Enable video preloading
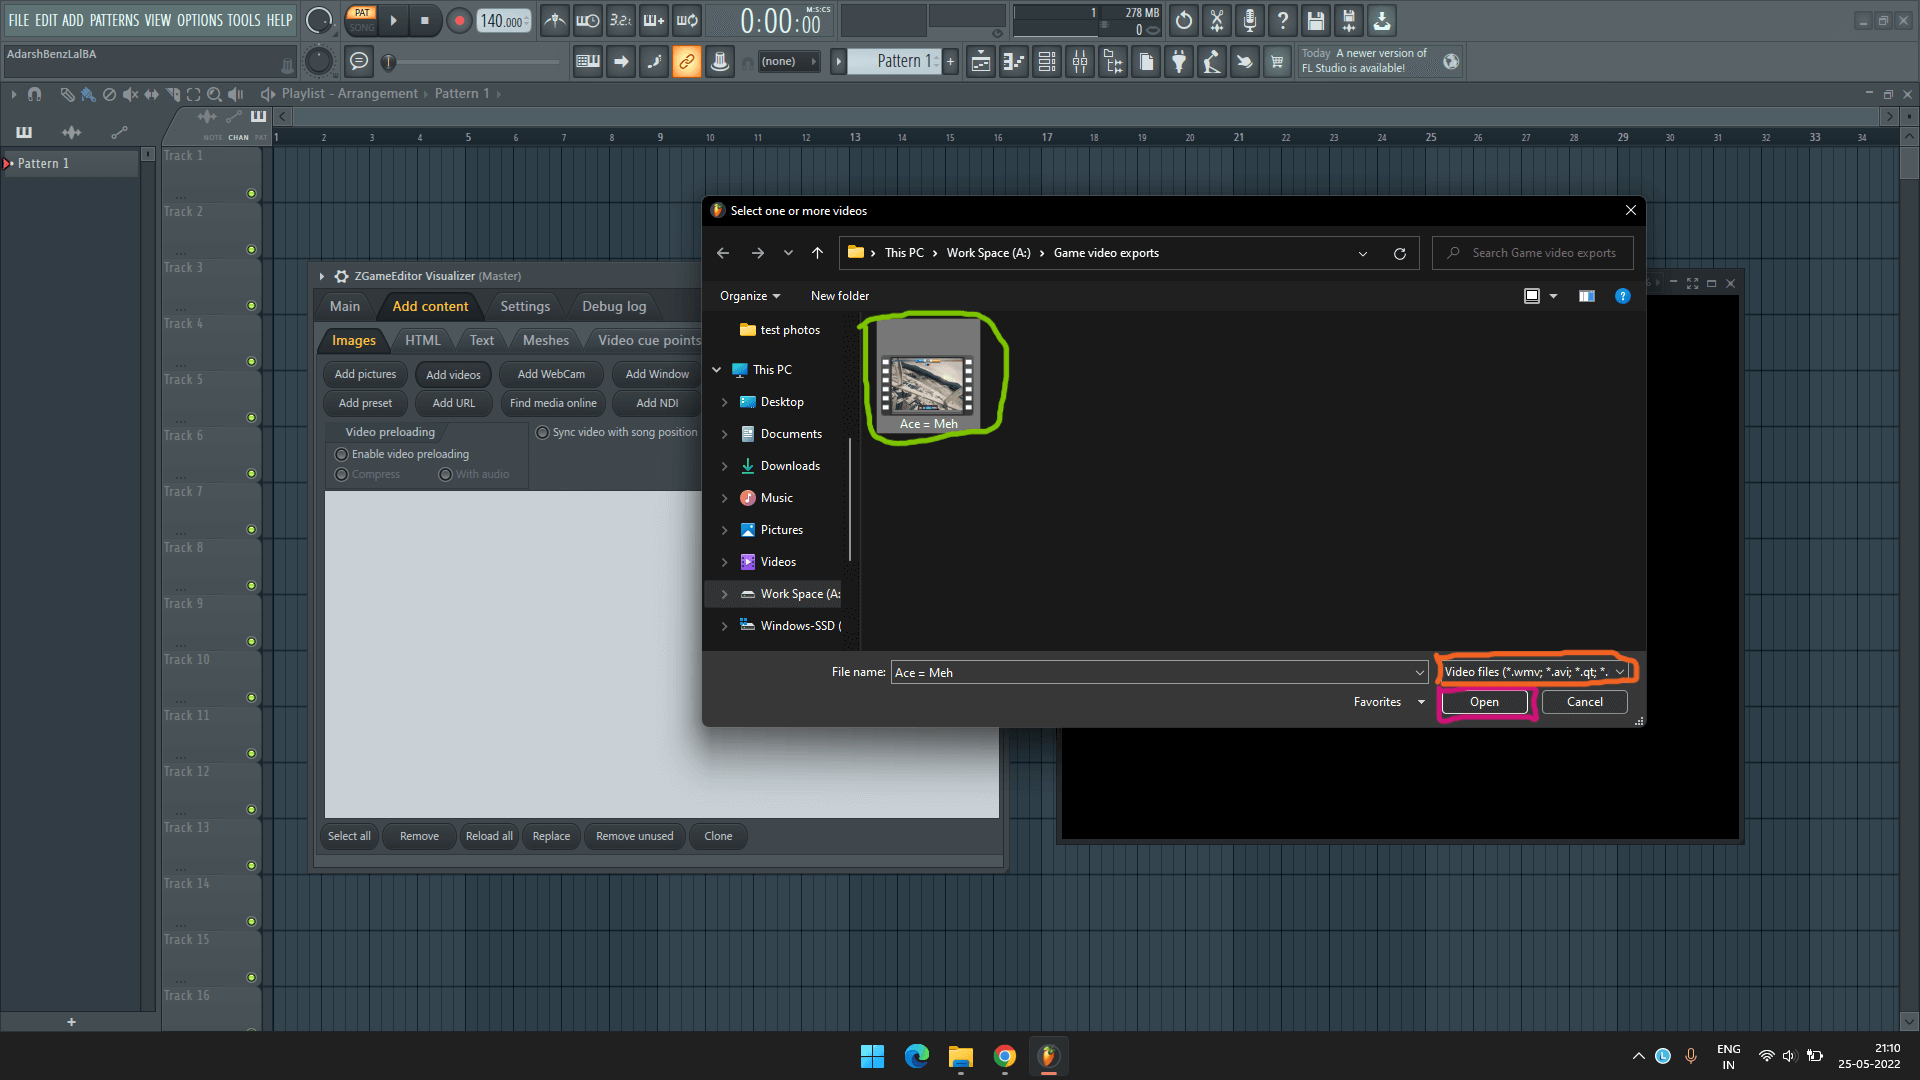Screen dimensions: 1920x1080 pos(341,454)
